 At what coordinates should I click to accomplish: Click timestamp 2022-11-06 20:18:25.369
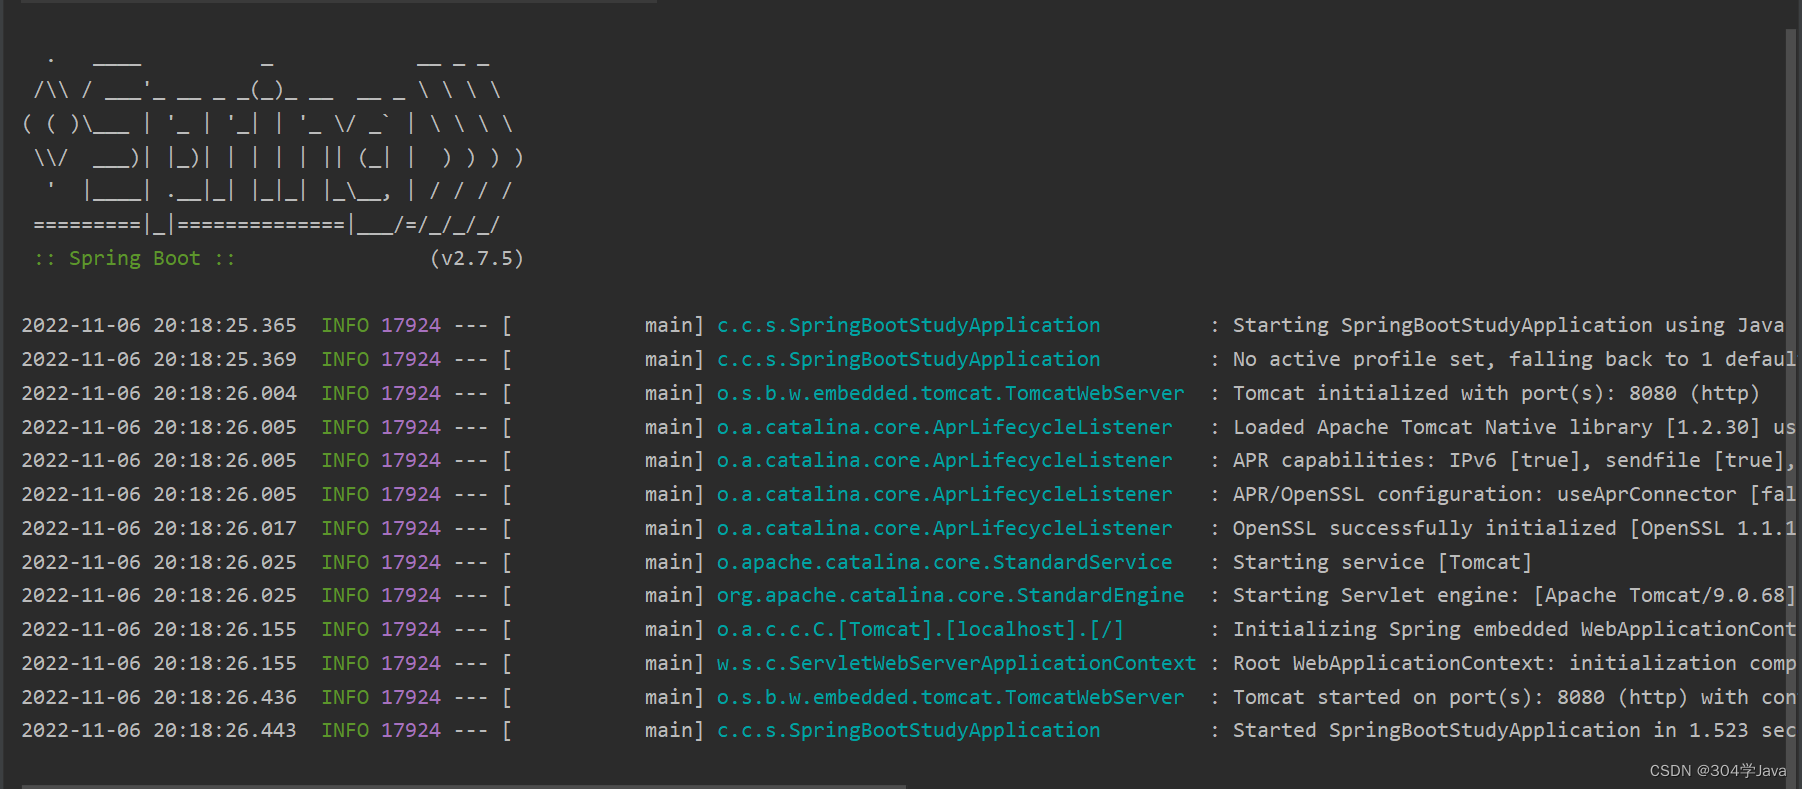159,359
